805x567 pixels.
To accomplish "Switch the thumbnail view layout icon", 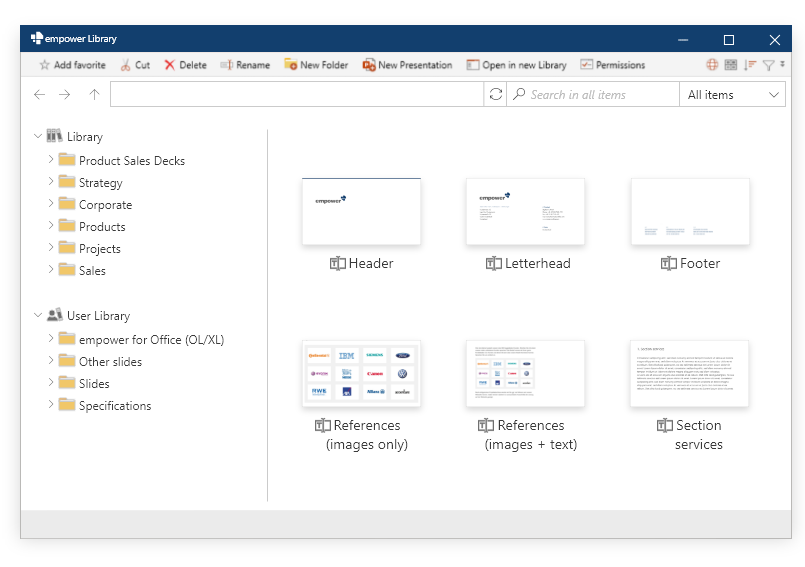I will coord(731,65).
